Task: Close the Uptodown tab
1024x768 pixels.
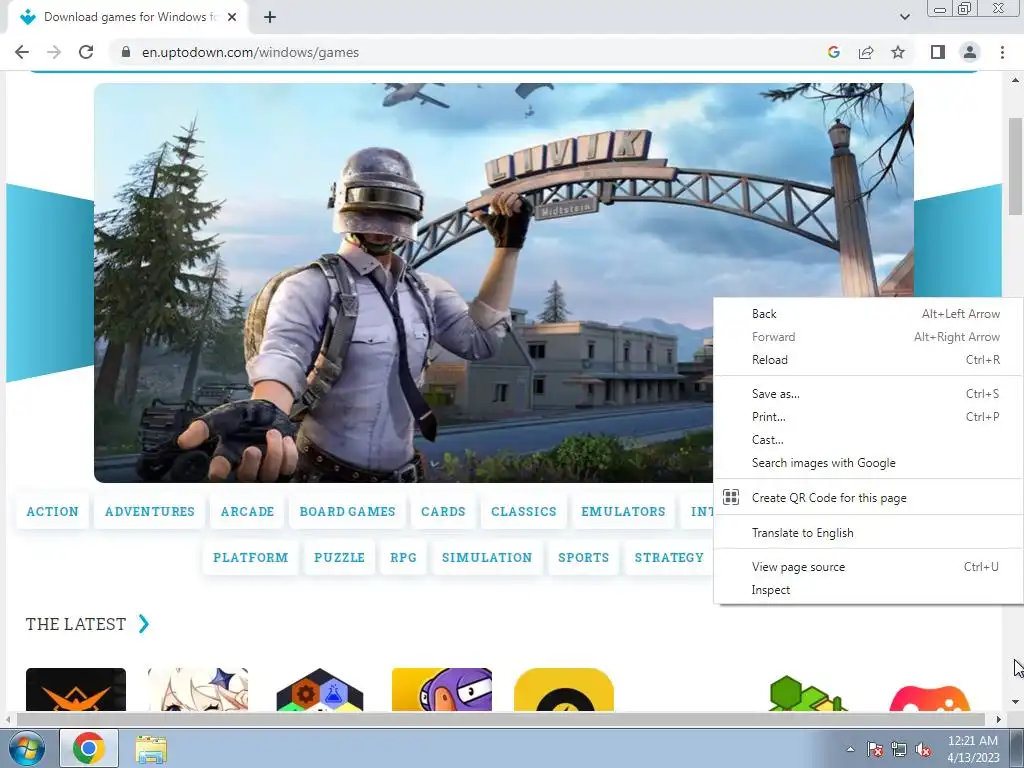Action: pyautogui.click(x=232, y=17)
